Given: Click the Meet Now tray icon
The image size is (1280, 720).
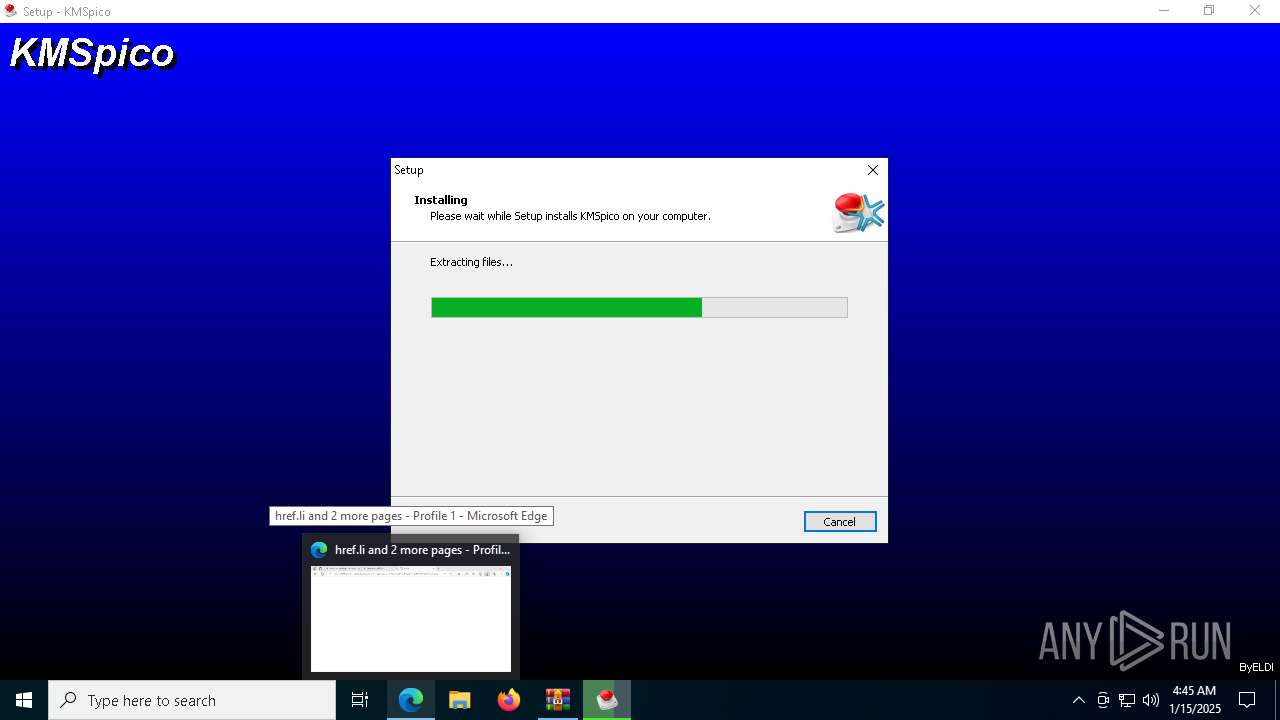Looking at the screenshot, I should pyautogui.click(x=1103, y=700).
